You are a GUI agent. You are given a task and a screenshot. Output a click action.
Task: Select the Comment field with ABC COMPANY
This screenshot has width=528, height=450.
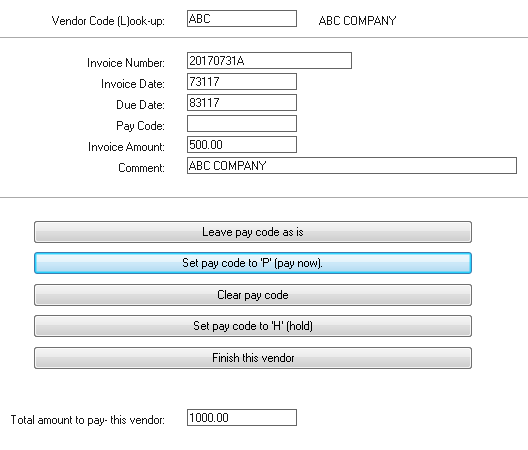click(352, 166)
